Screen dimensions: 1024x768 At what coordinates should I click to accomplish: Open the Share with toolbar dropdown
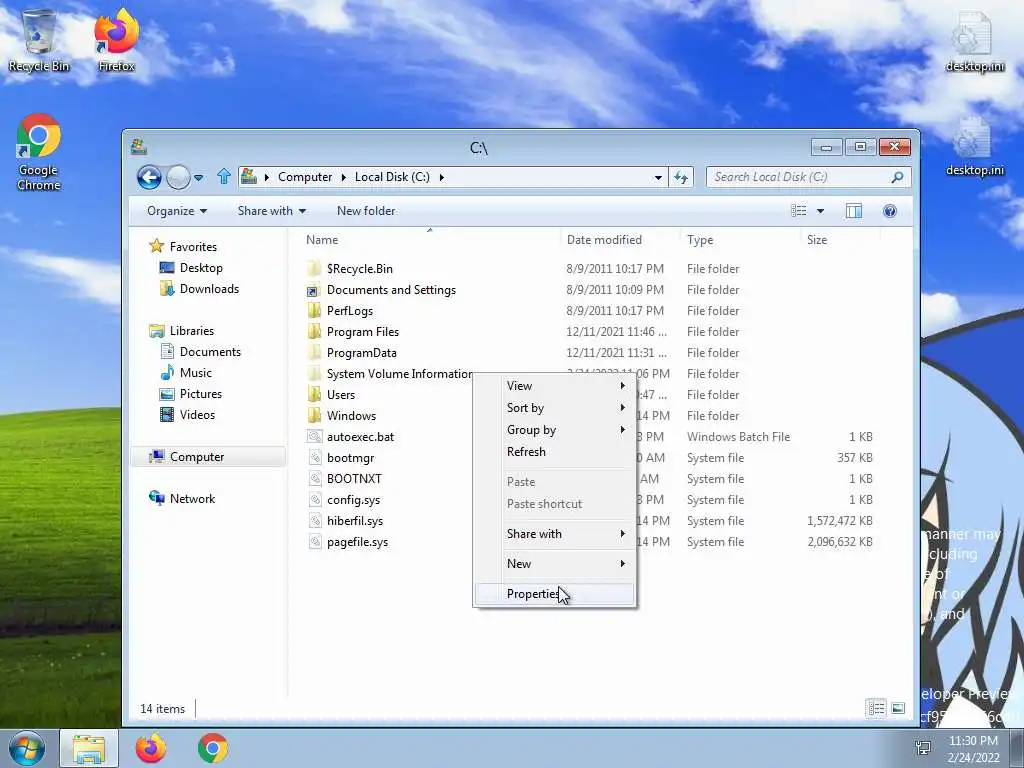click(272, 211)
